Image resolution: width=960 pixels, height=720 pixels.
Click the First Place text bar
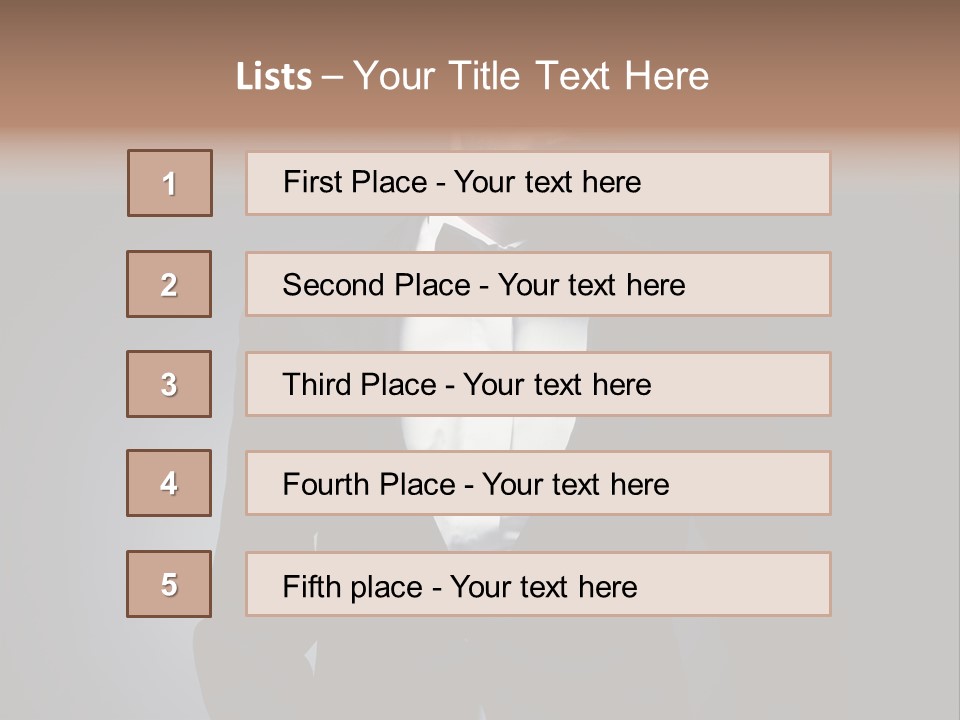click(x=538, y=183)
